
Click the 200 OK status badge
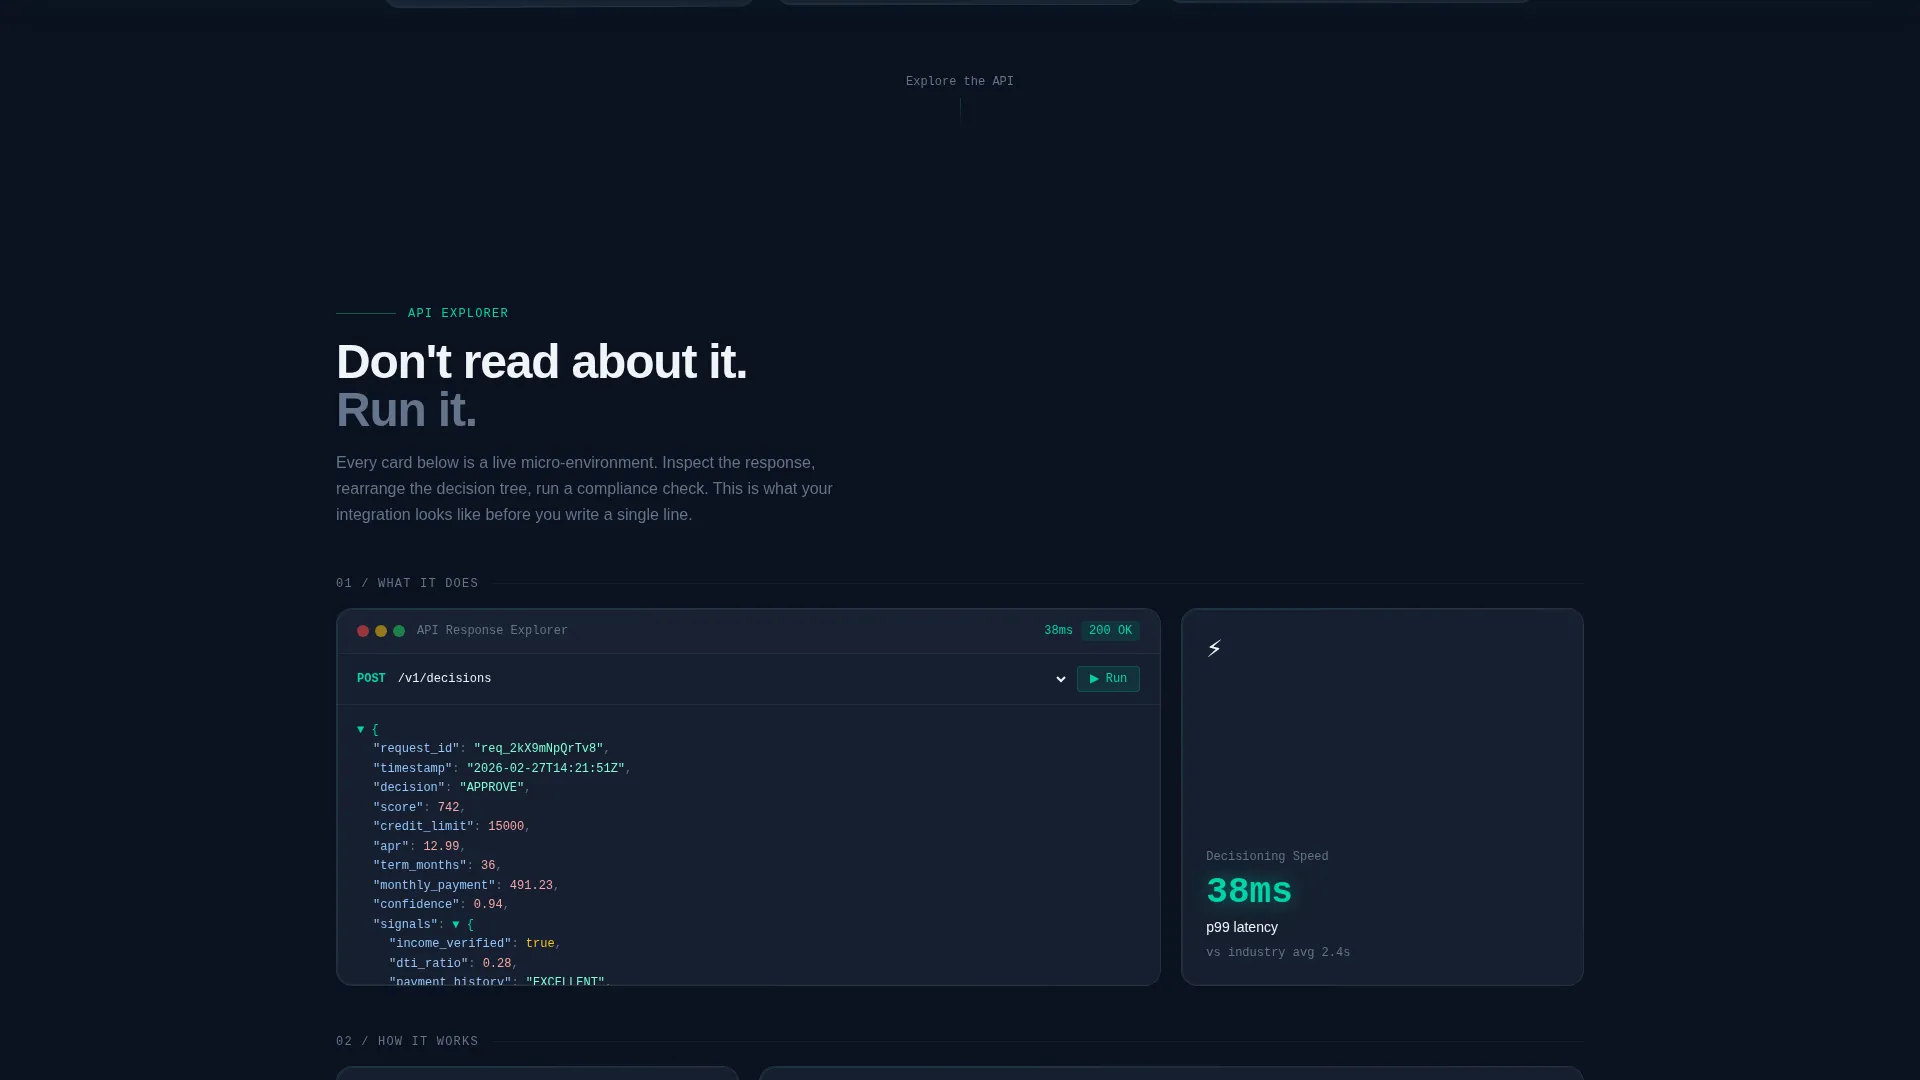pyautogui.click(x=1110, y=631)
